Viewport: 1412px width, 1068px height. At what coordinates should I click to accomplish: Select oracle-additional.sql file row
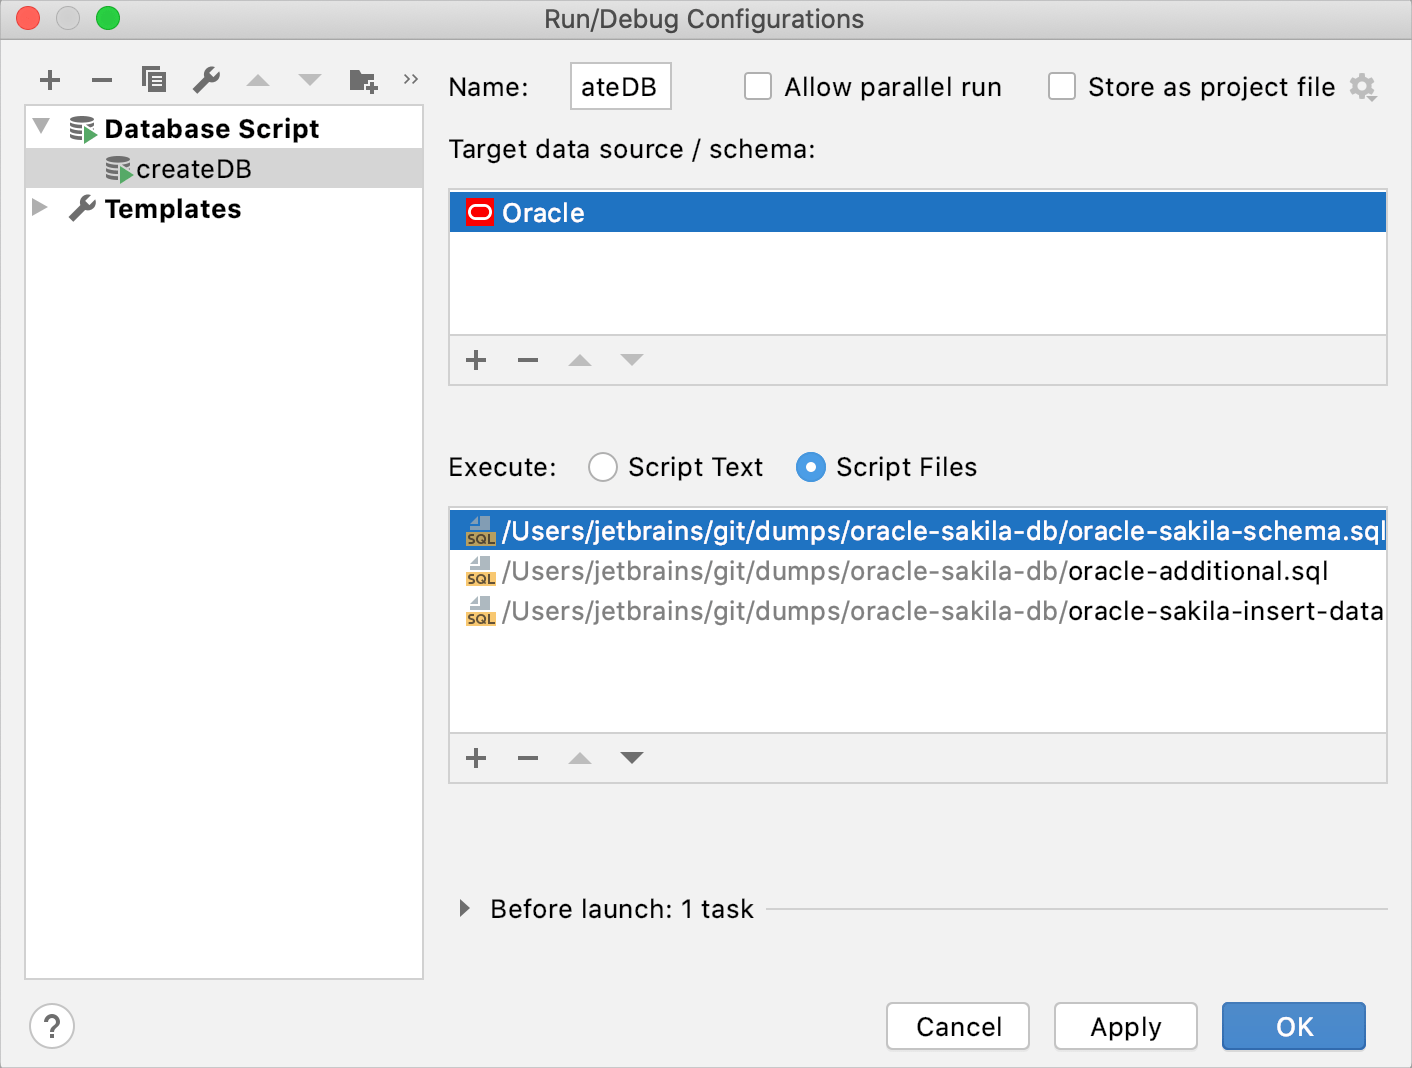[x=918, y=571]
